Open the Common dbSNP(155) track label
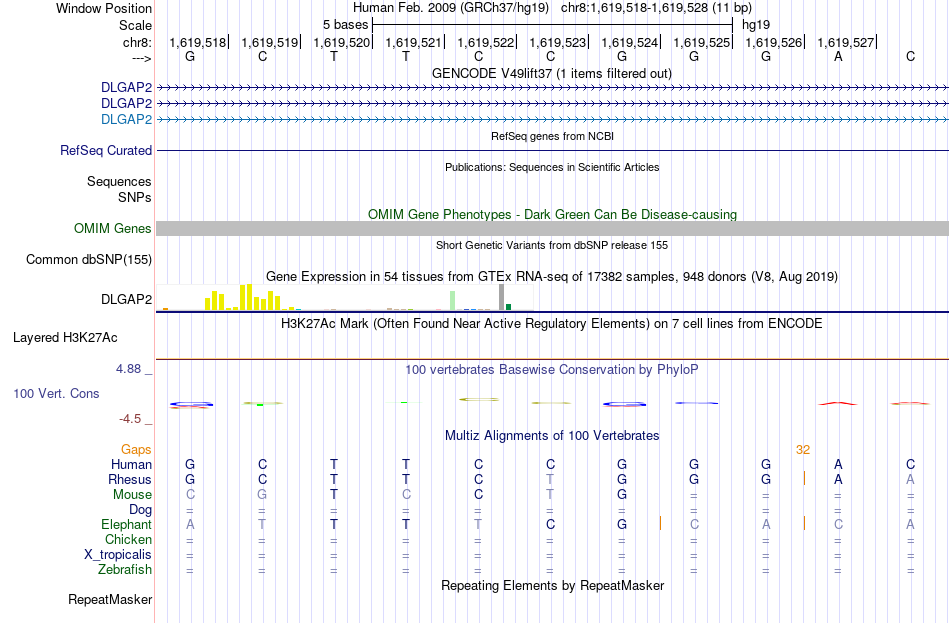This screenshot has width=950, height=623. click(x=88, y=259)
